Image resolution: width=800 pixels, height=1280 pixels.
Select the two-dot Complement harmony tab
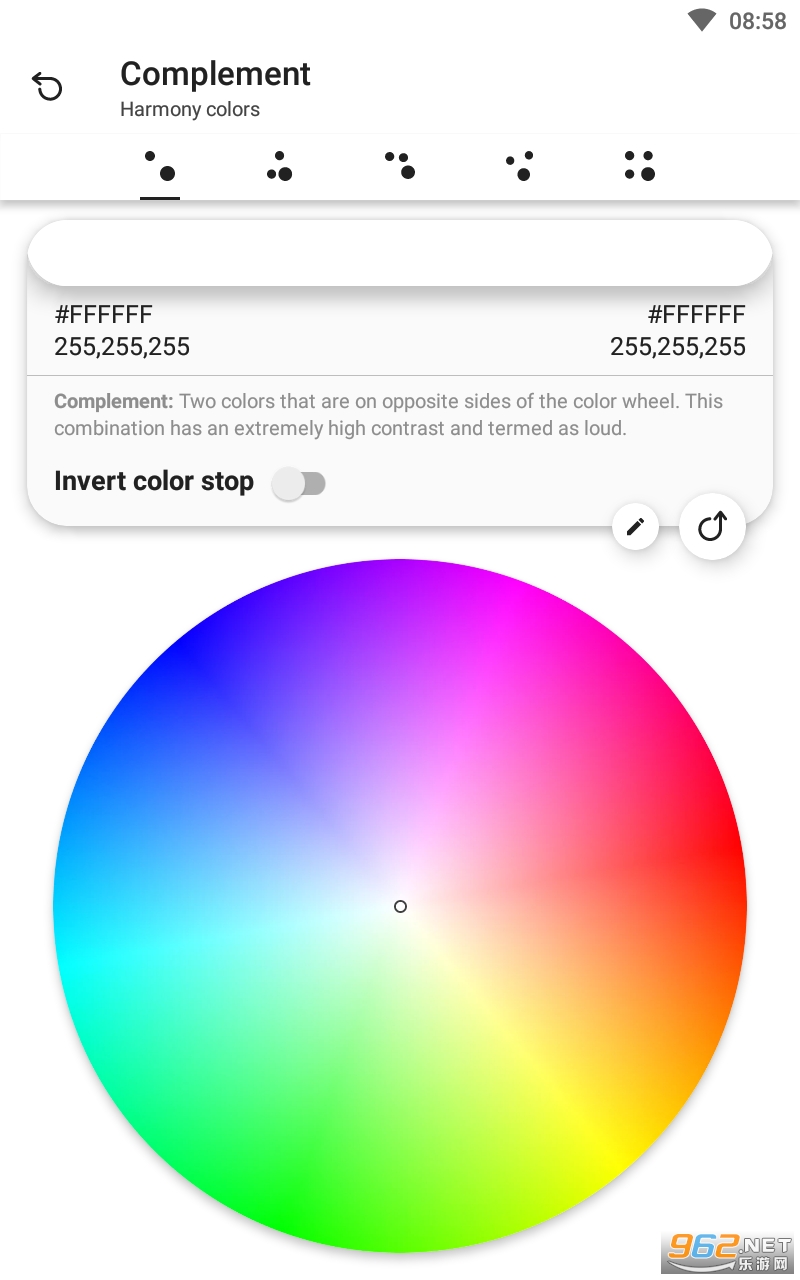[x=160, y=166]
